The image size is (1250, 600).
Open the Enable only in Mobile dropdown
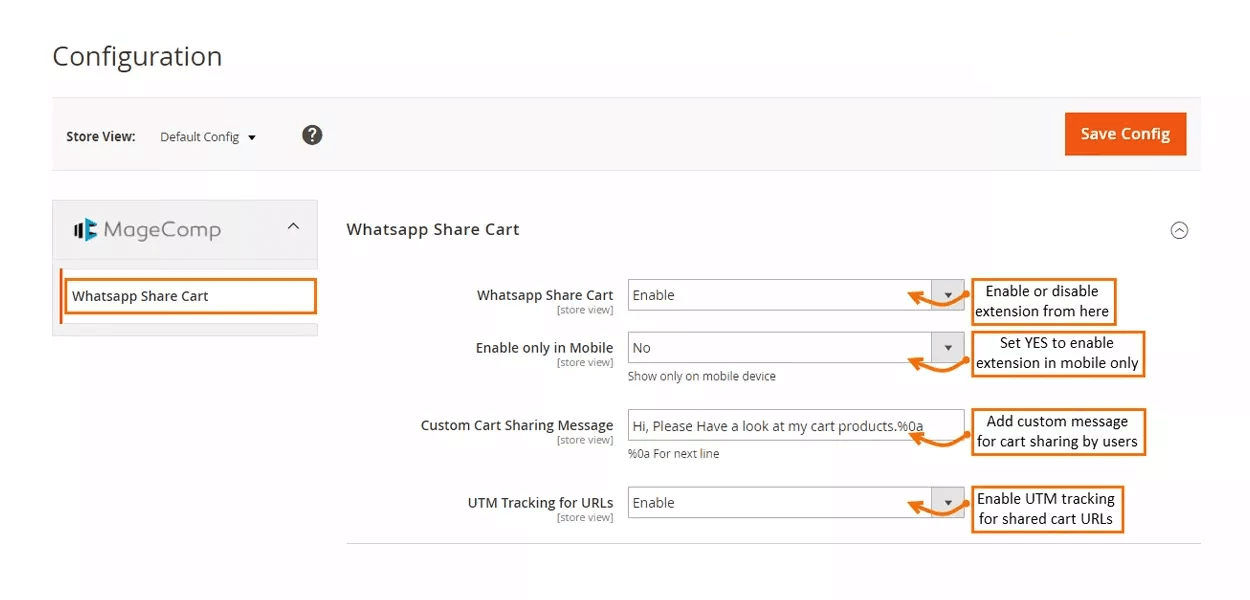click(780, 348)
